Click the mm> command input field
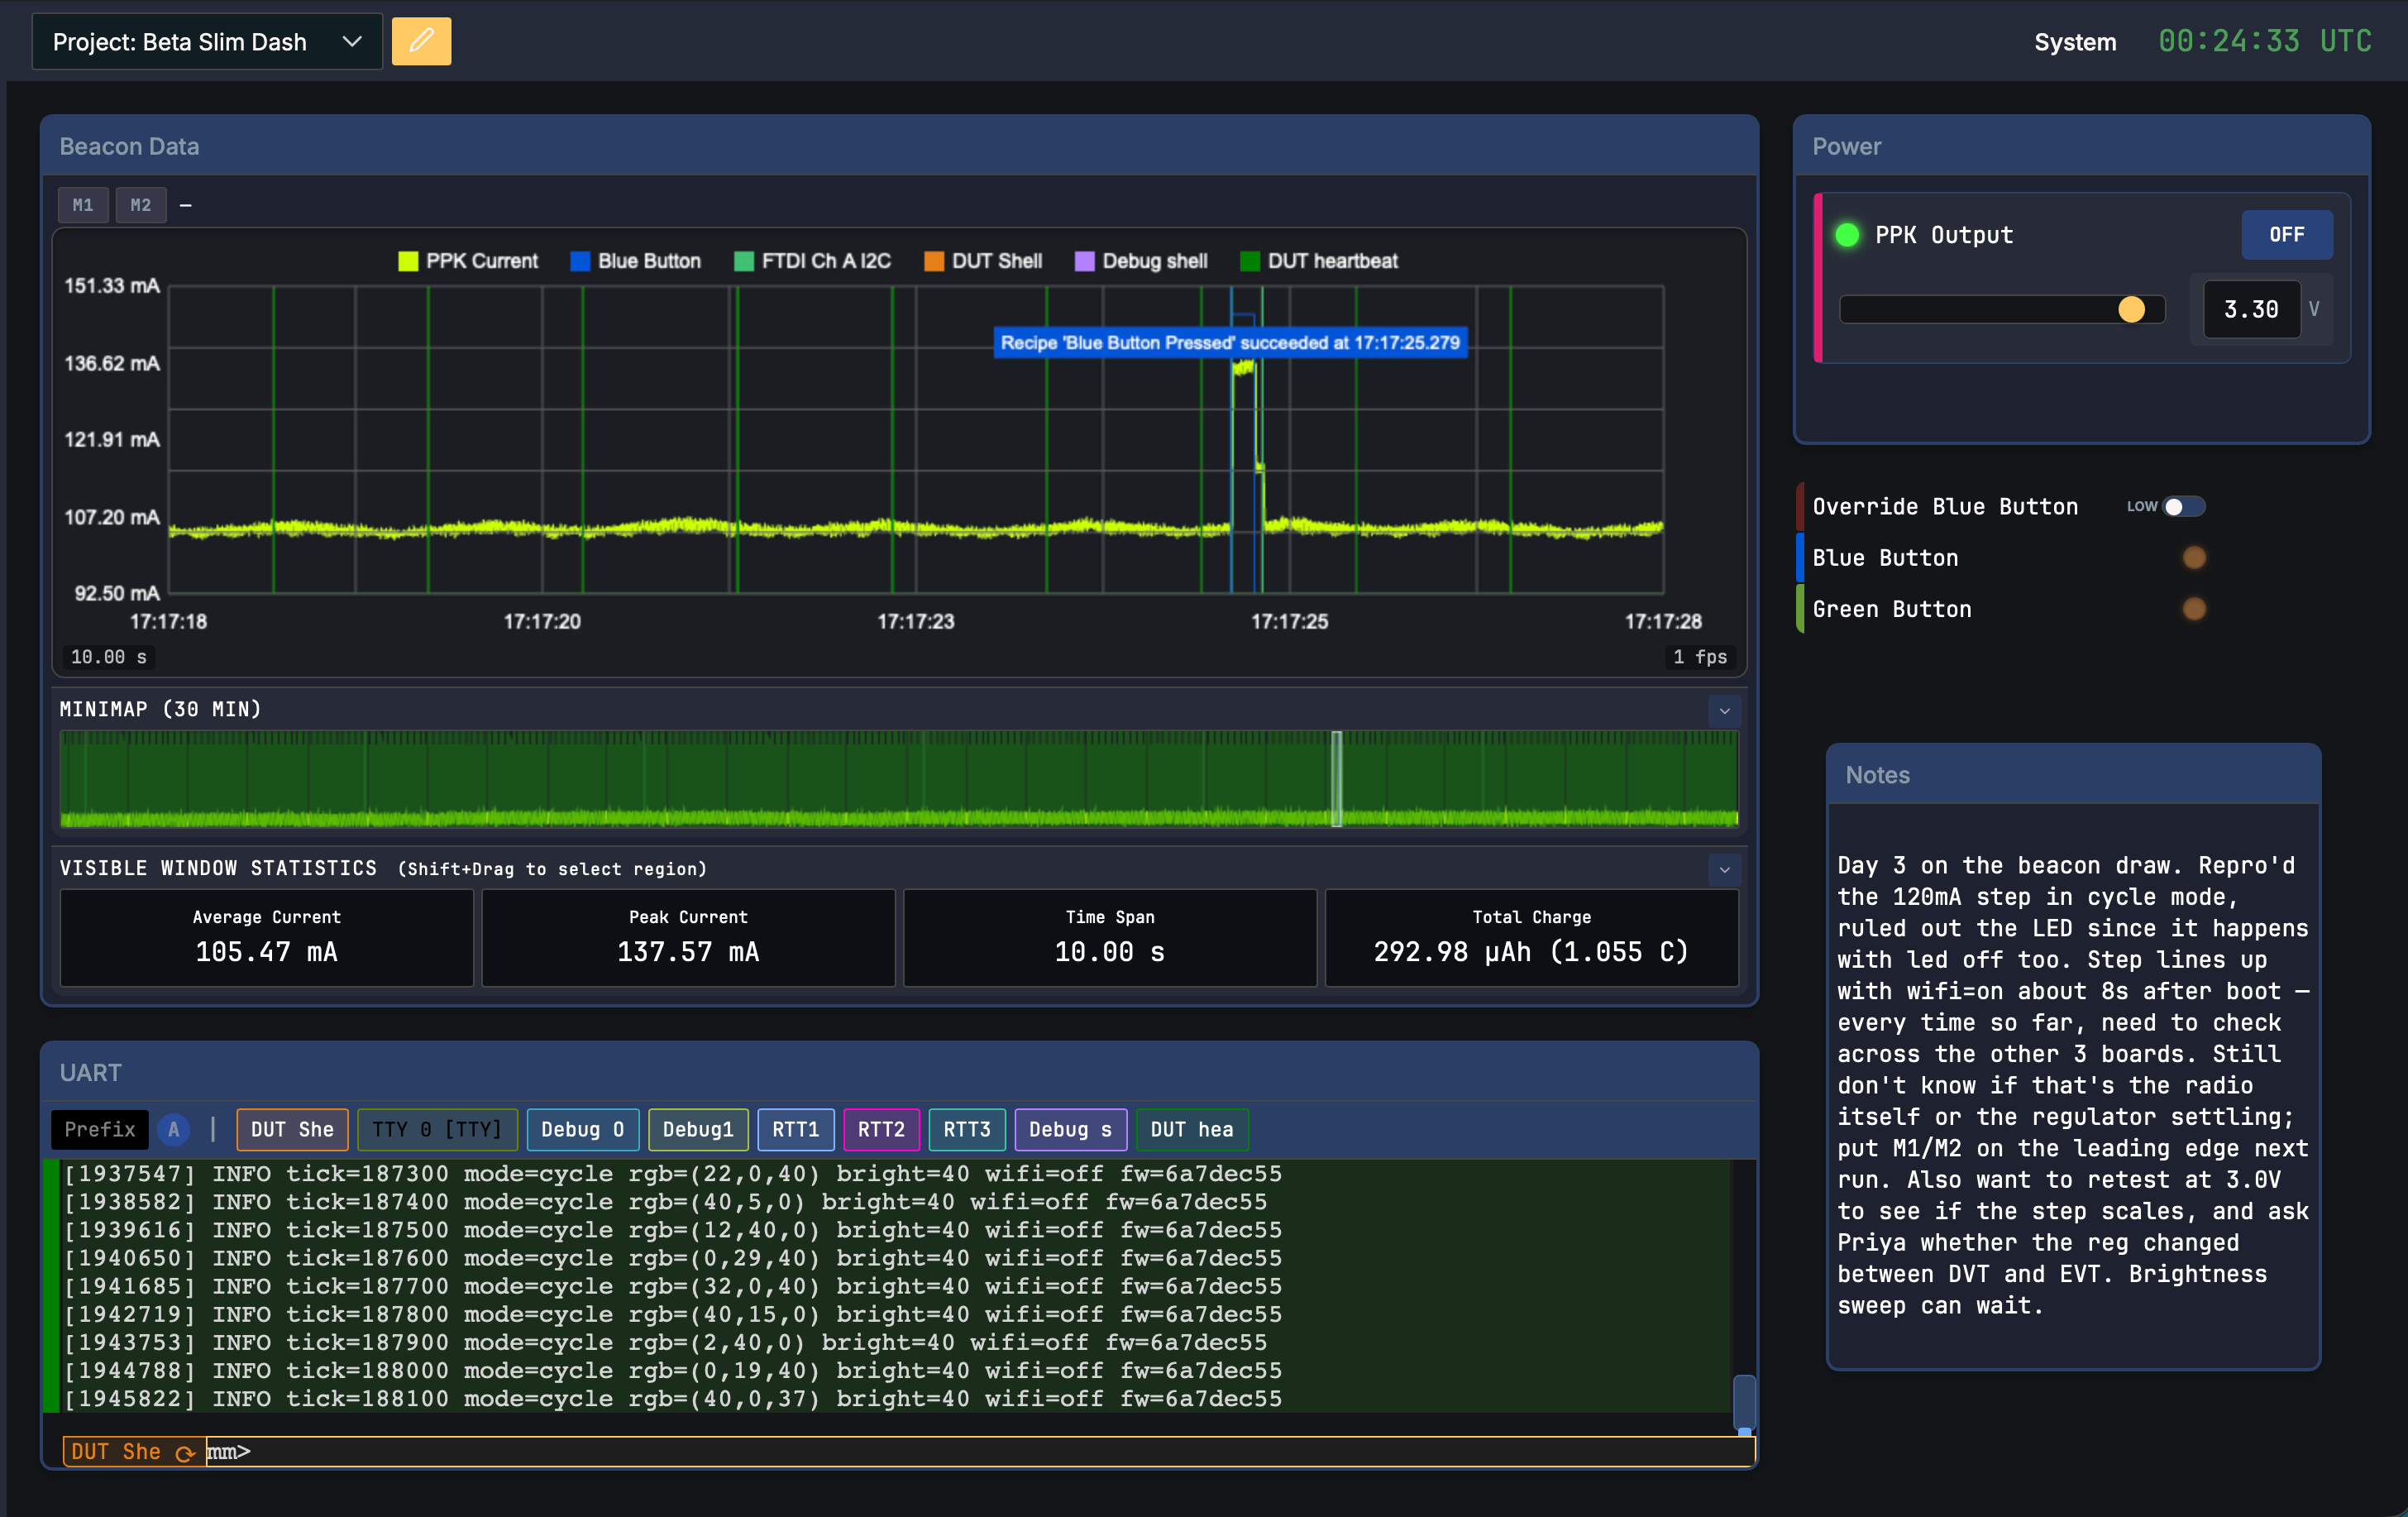This screenshot has width=2408, height=1517. 980,1452
